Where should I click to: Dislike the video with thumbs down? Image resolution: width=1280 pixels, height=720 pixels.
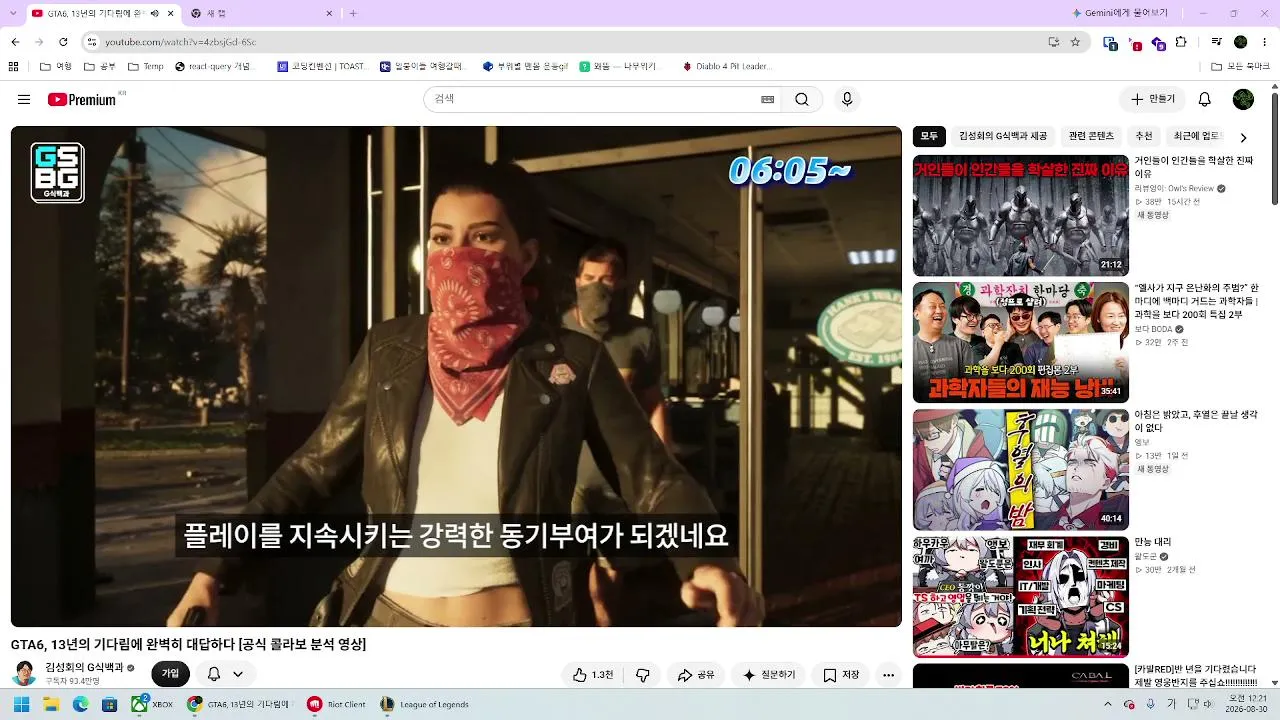[x=643, y=675]
